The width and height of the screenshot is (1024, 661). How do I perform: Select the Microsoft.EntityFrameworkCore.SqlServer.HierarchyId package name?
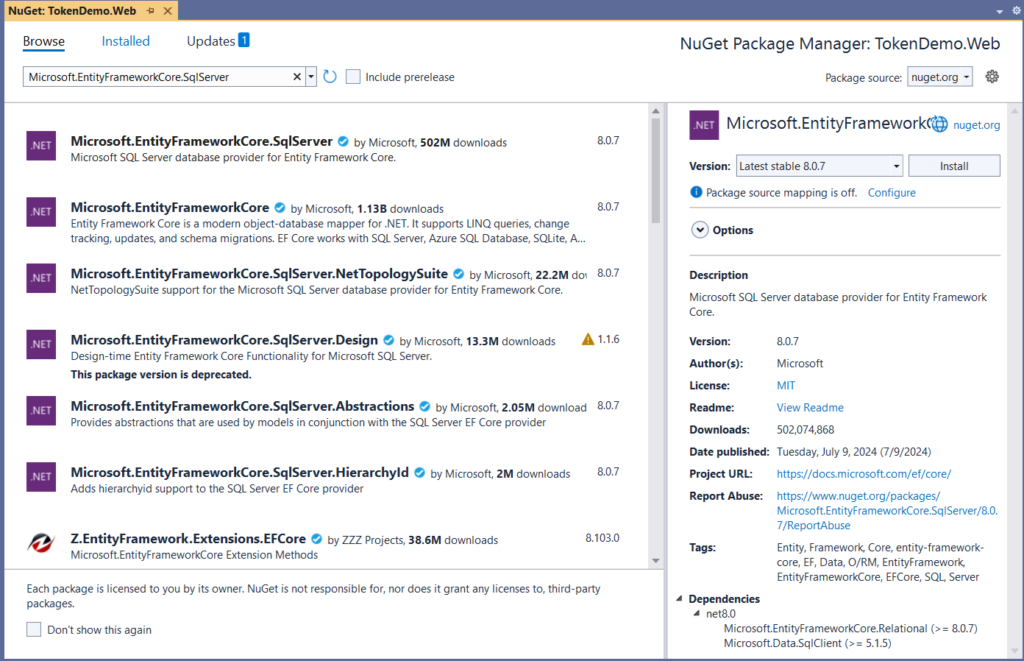tap(240, 472)
